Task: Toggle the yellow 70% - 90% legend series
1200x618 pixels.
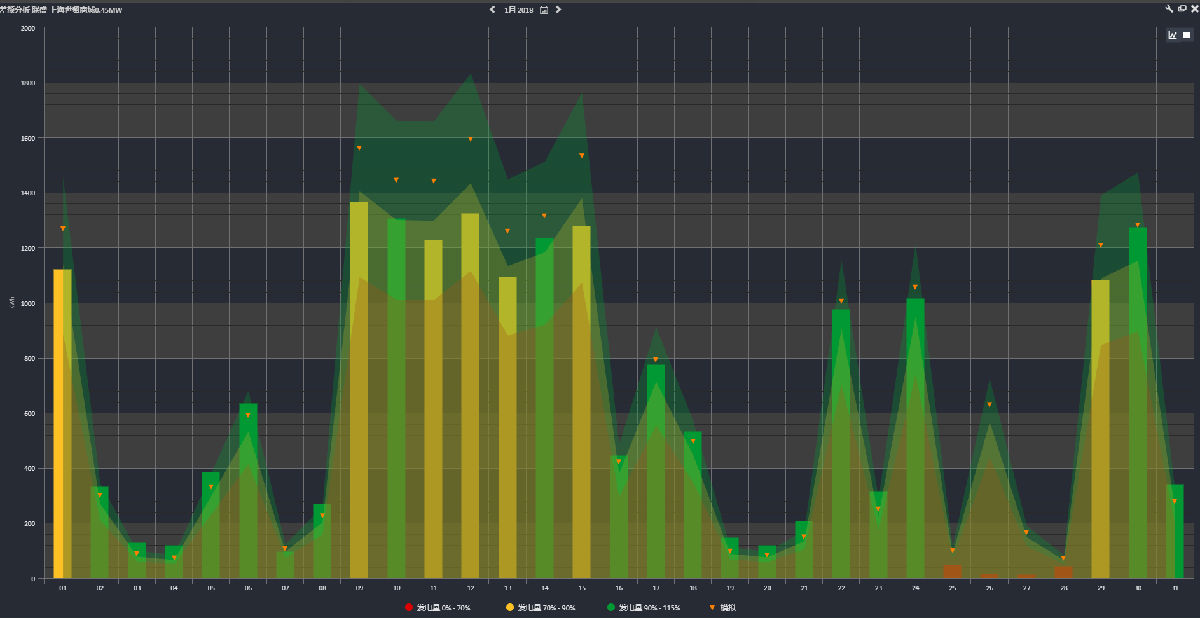Action: point(540,607)
